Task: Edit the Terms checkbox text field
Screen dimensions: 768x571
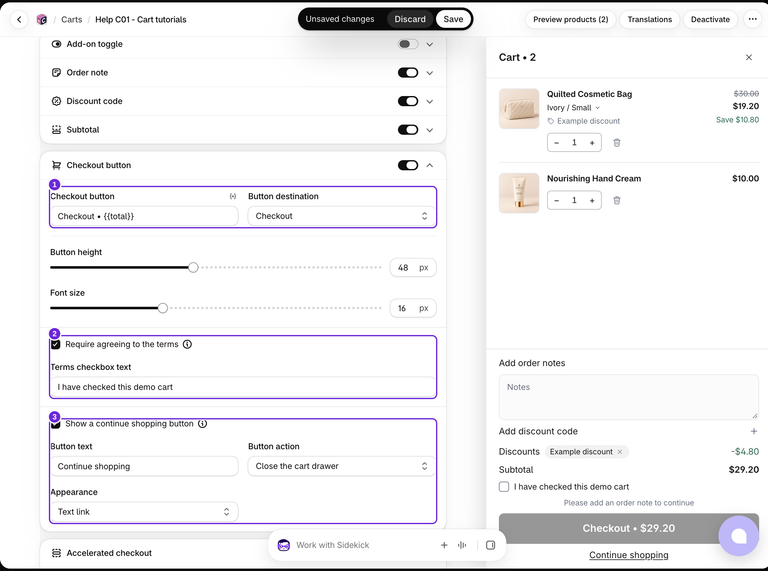Action: pos(243,387)
